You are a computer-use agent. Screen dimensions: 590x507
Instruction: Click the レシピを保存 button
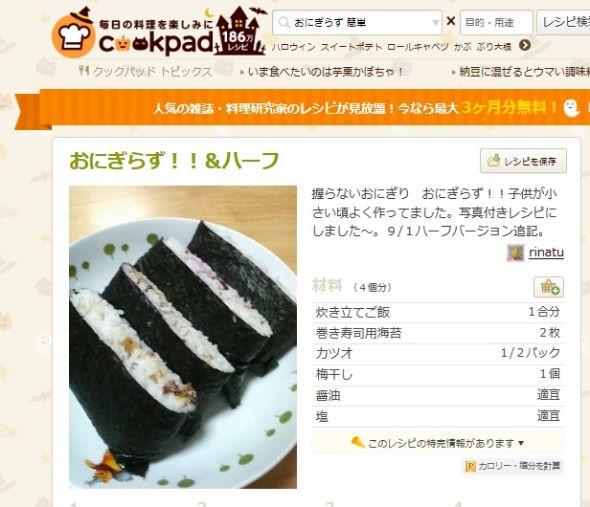[523, 161]
